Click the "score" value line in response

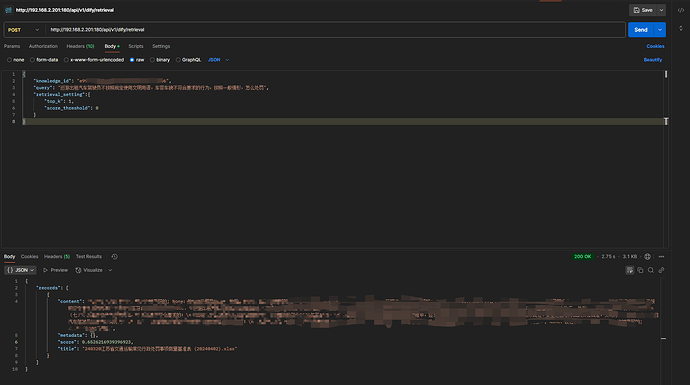(x=95, y=342)
